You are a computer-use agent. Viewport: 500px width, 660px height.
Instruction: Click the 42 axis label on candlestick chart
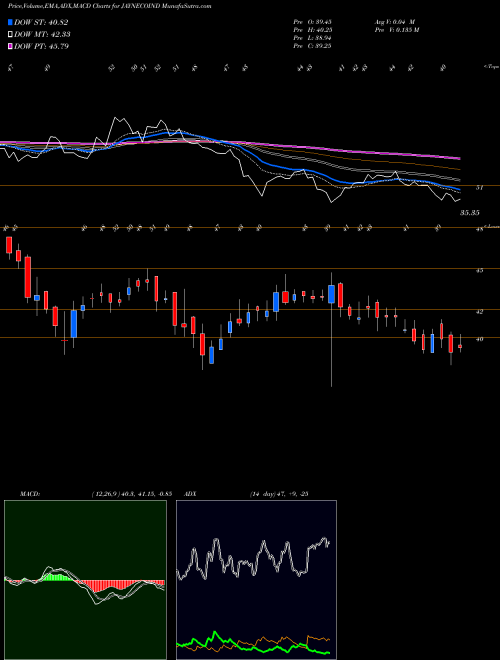(x=479, y=312)
